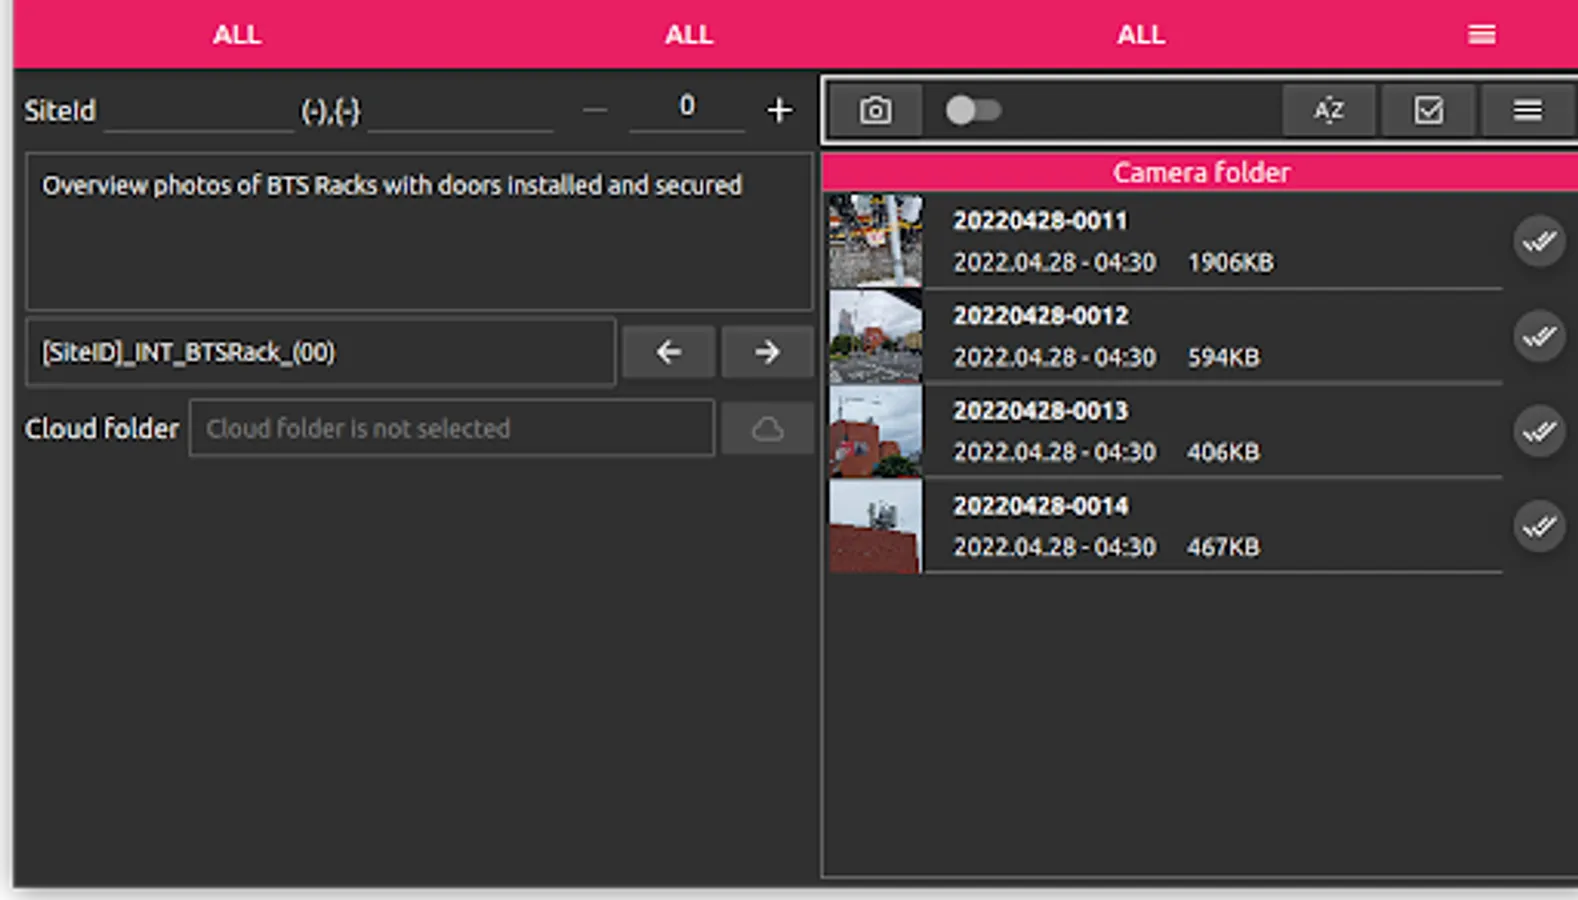The height and width of the screenshot is (900, 1578).
Task: Select the third ALL tab
Action: click(1141, 35)
